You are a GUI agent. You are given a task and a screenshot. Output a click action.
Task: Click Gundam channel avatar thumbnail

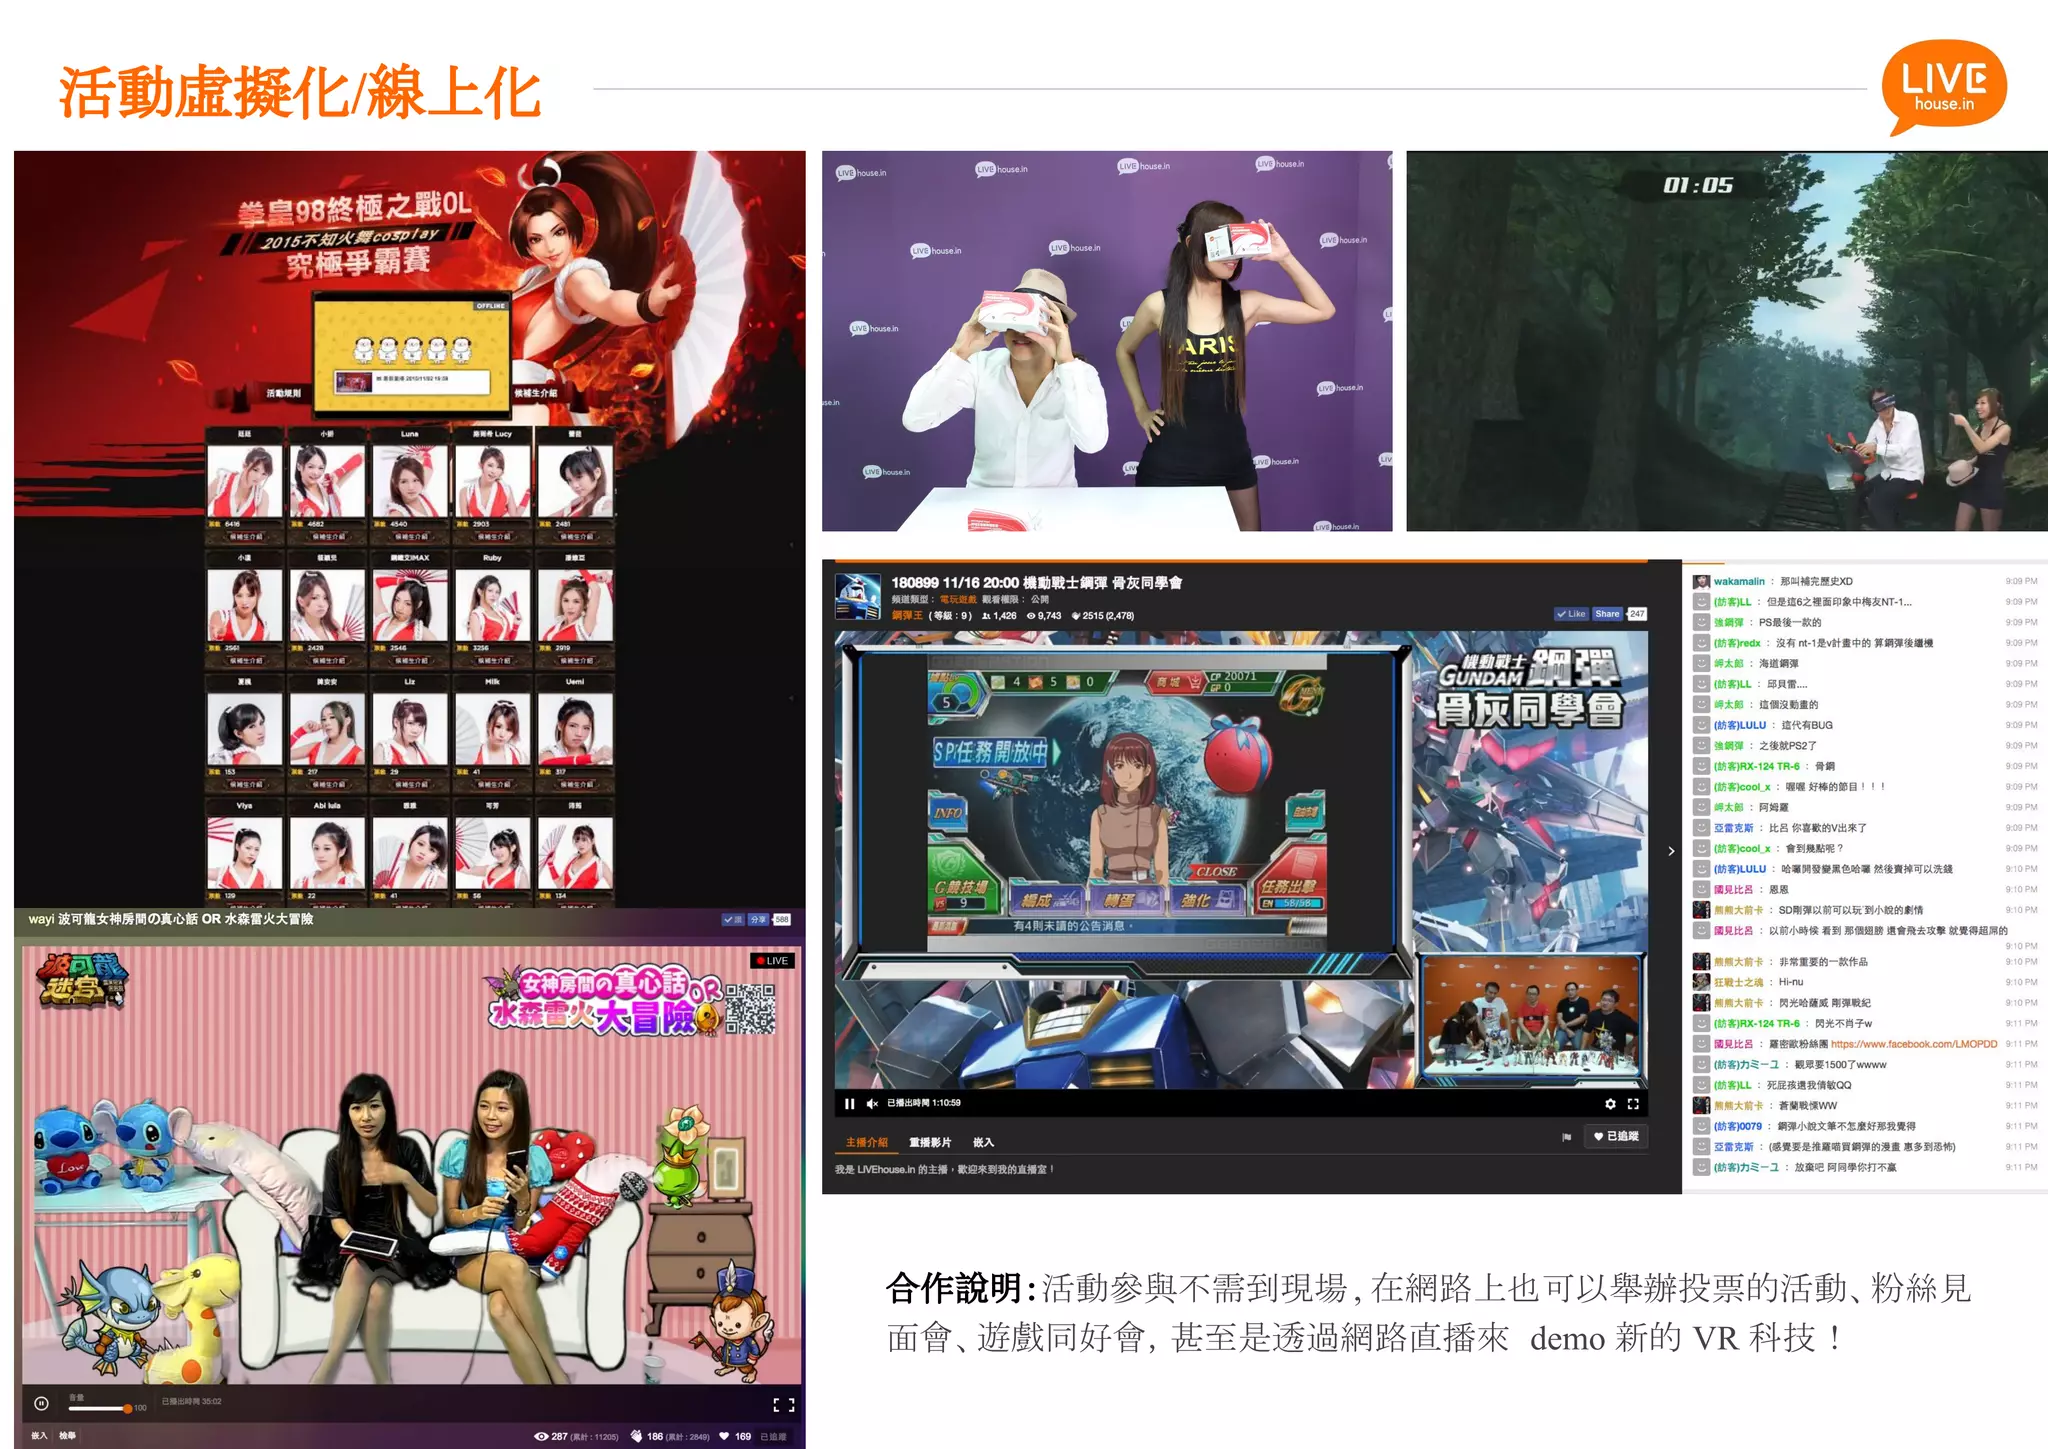pos(857,597)
